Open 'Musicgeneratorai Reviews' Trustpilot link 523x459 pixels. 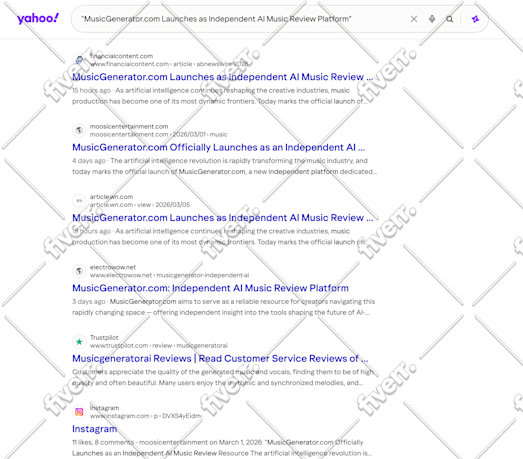(220, 359)
